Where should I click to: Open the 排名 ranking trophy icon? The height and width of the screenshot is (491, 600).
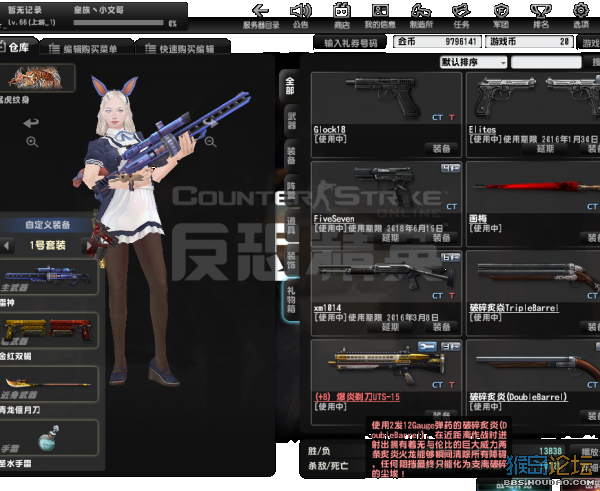coord(541,11)
